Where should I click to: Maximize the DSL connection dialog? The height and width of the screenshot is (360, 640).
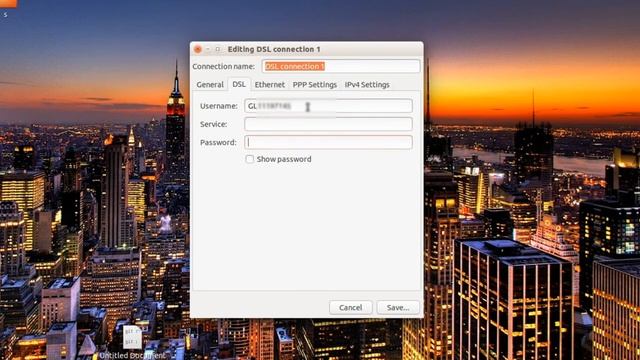pos(218,49)
